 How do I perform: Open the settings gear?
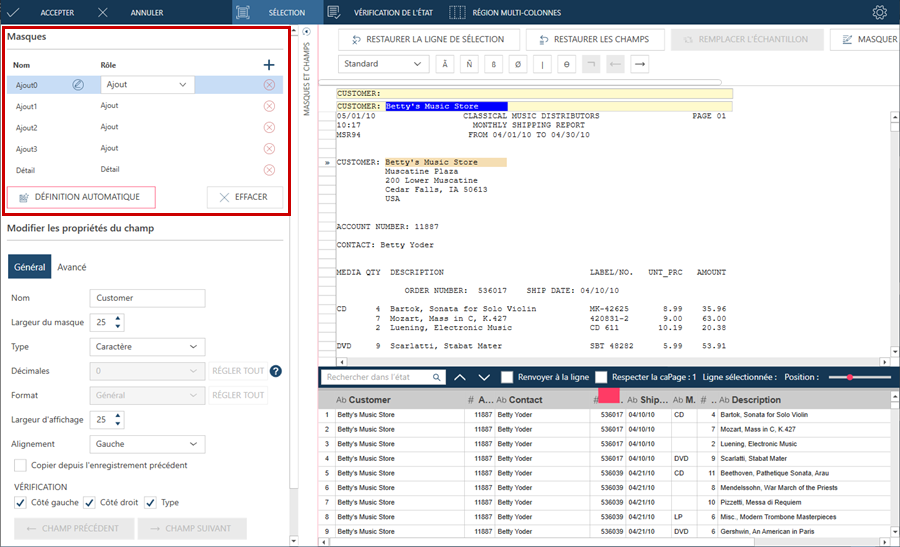(x=879, y=13)
